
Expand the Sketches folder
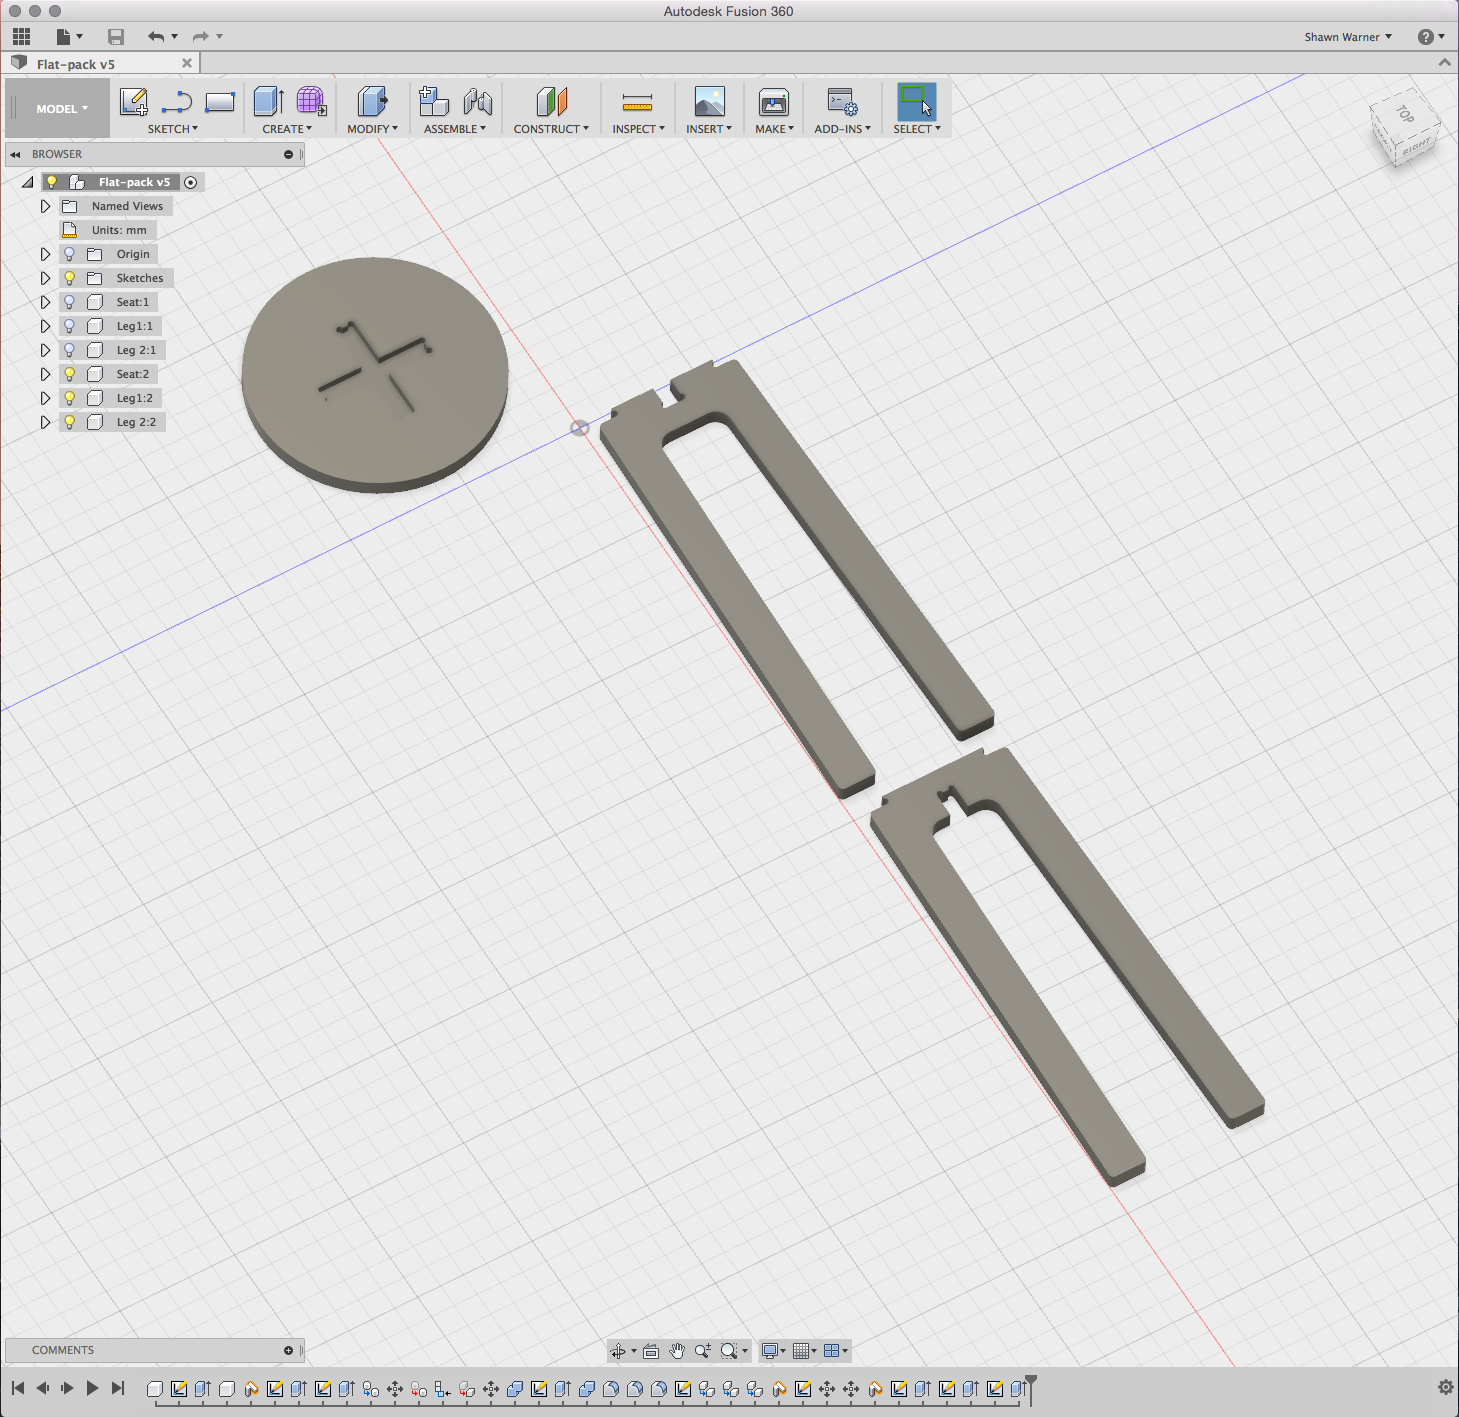point(45,277)
